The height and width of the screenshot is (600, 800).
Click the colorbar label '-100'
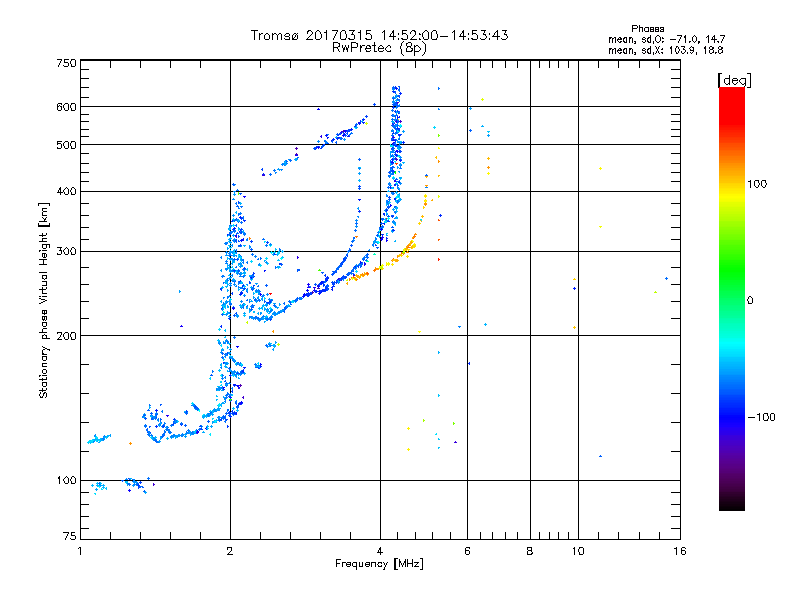pyautogui.click(x=761, y=417)
